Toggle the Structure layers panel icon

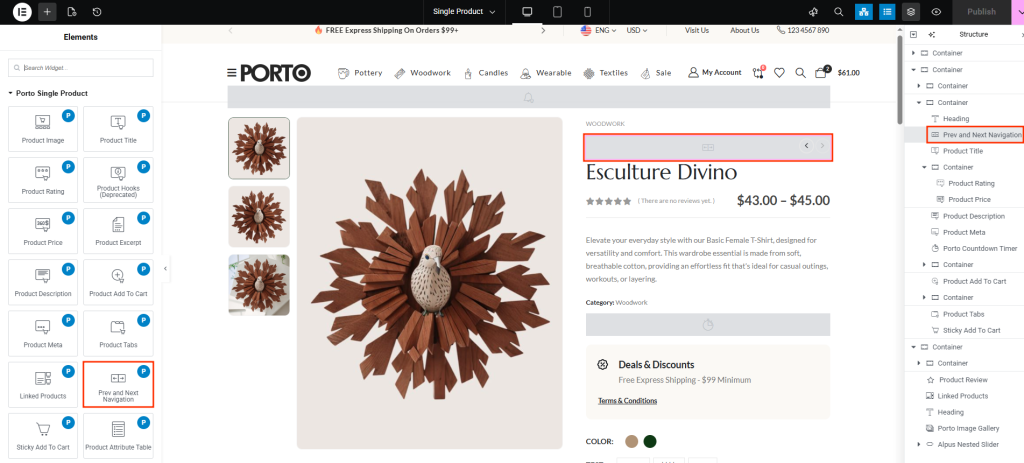910,12
